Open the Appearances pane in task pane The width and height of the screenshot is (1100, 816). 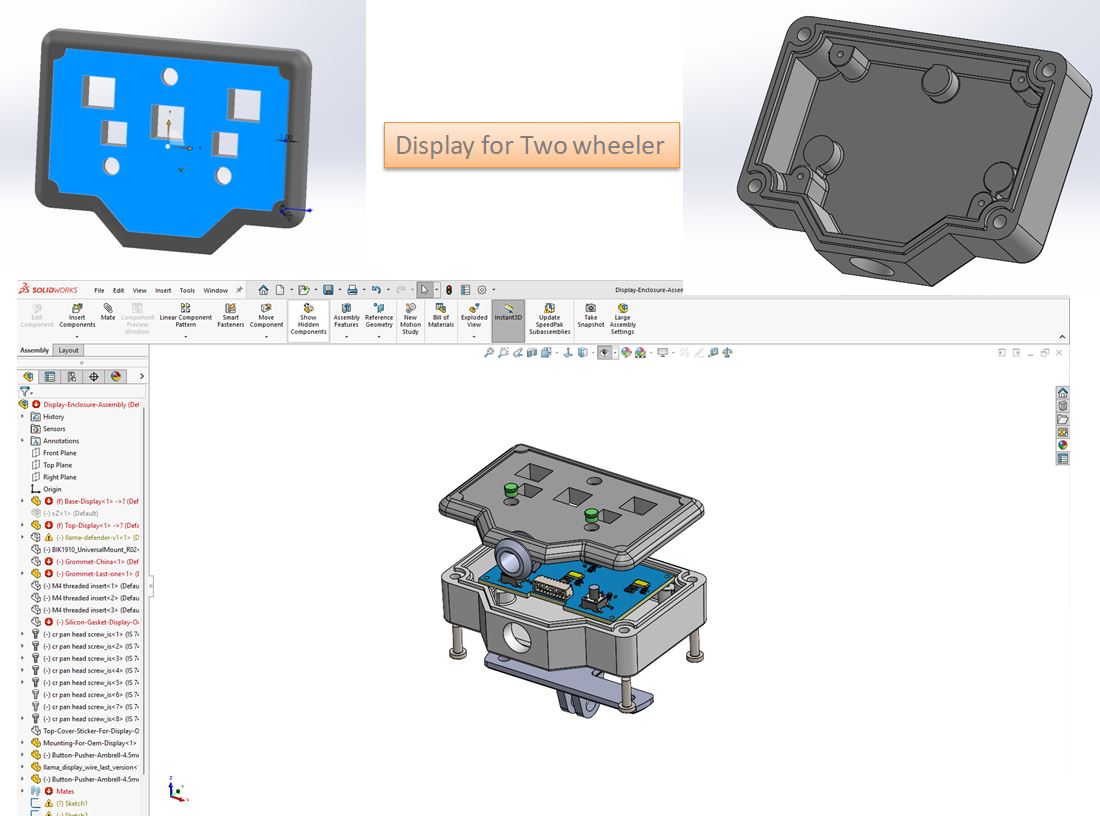click(1063, 445)
